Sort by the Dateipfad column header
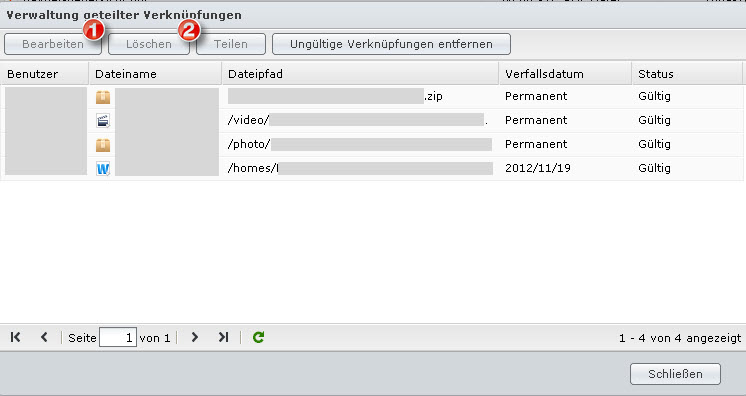The image size is (746, 396). click(361, 74)
